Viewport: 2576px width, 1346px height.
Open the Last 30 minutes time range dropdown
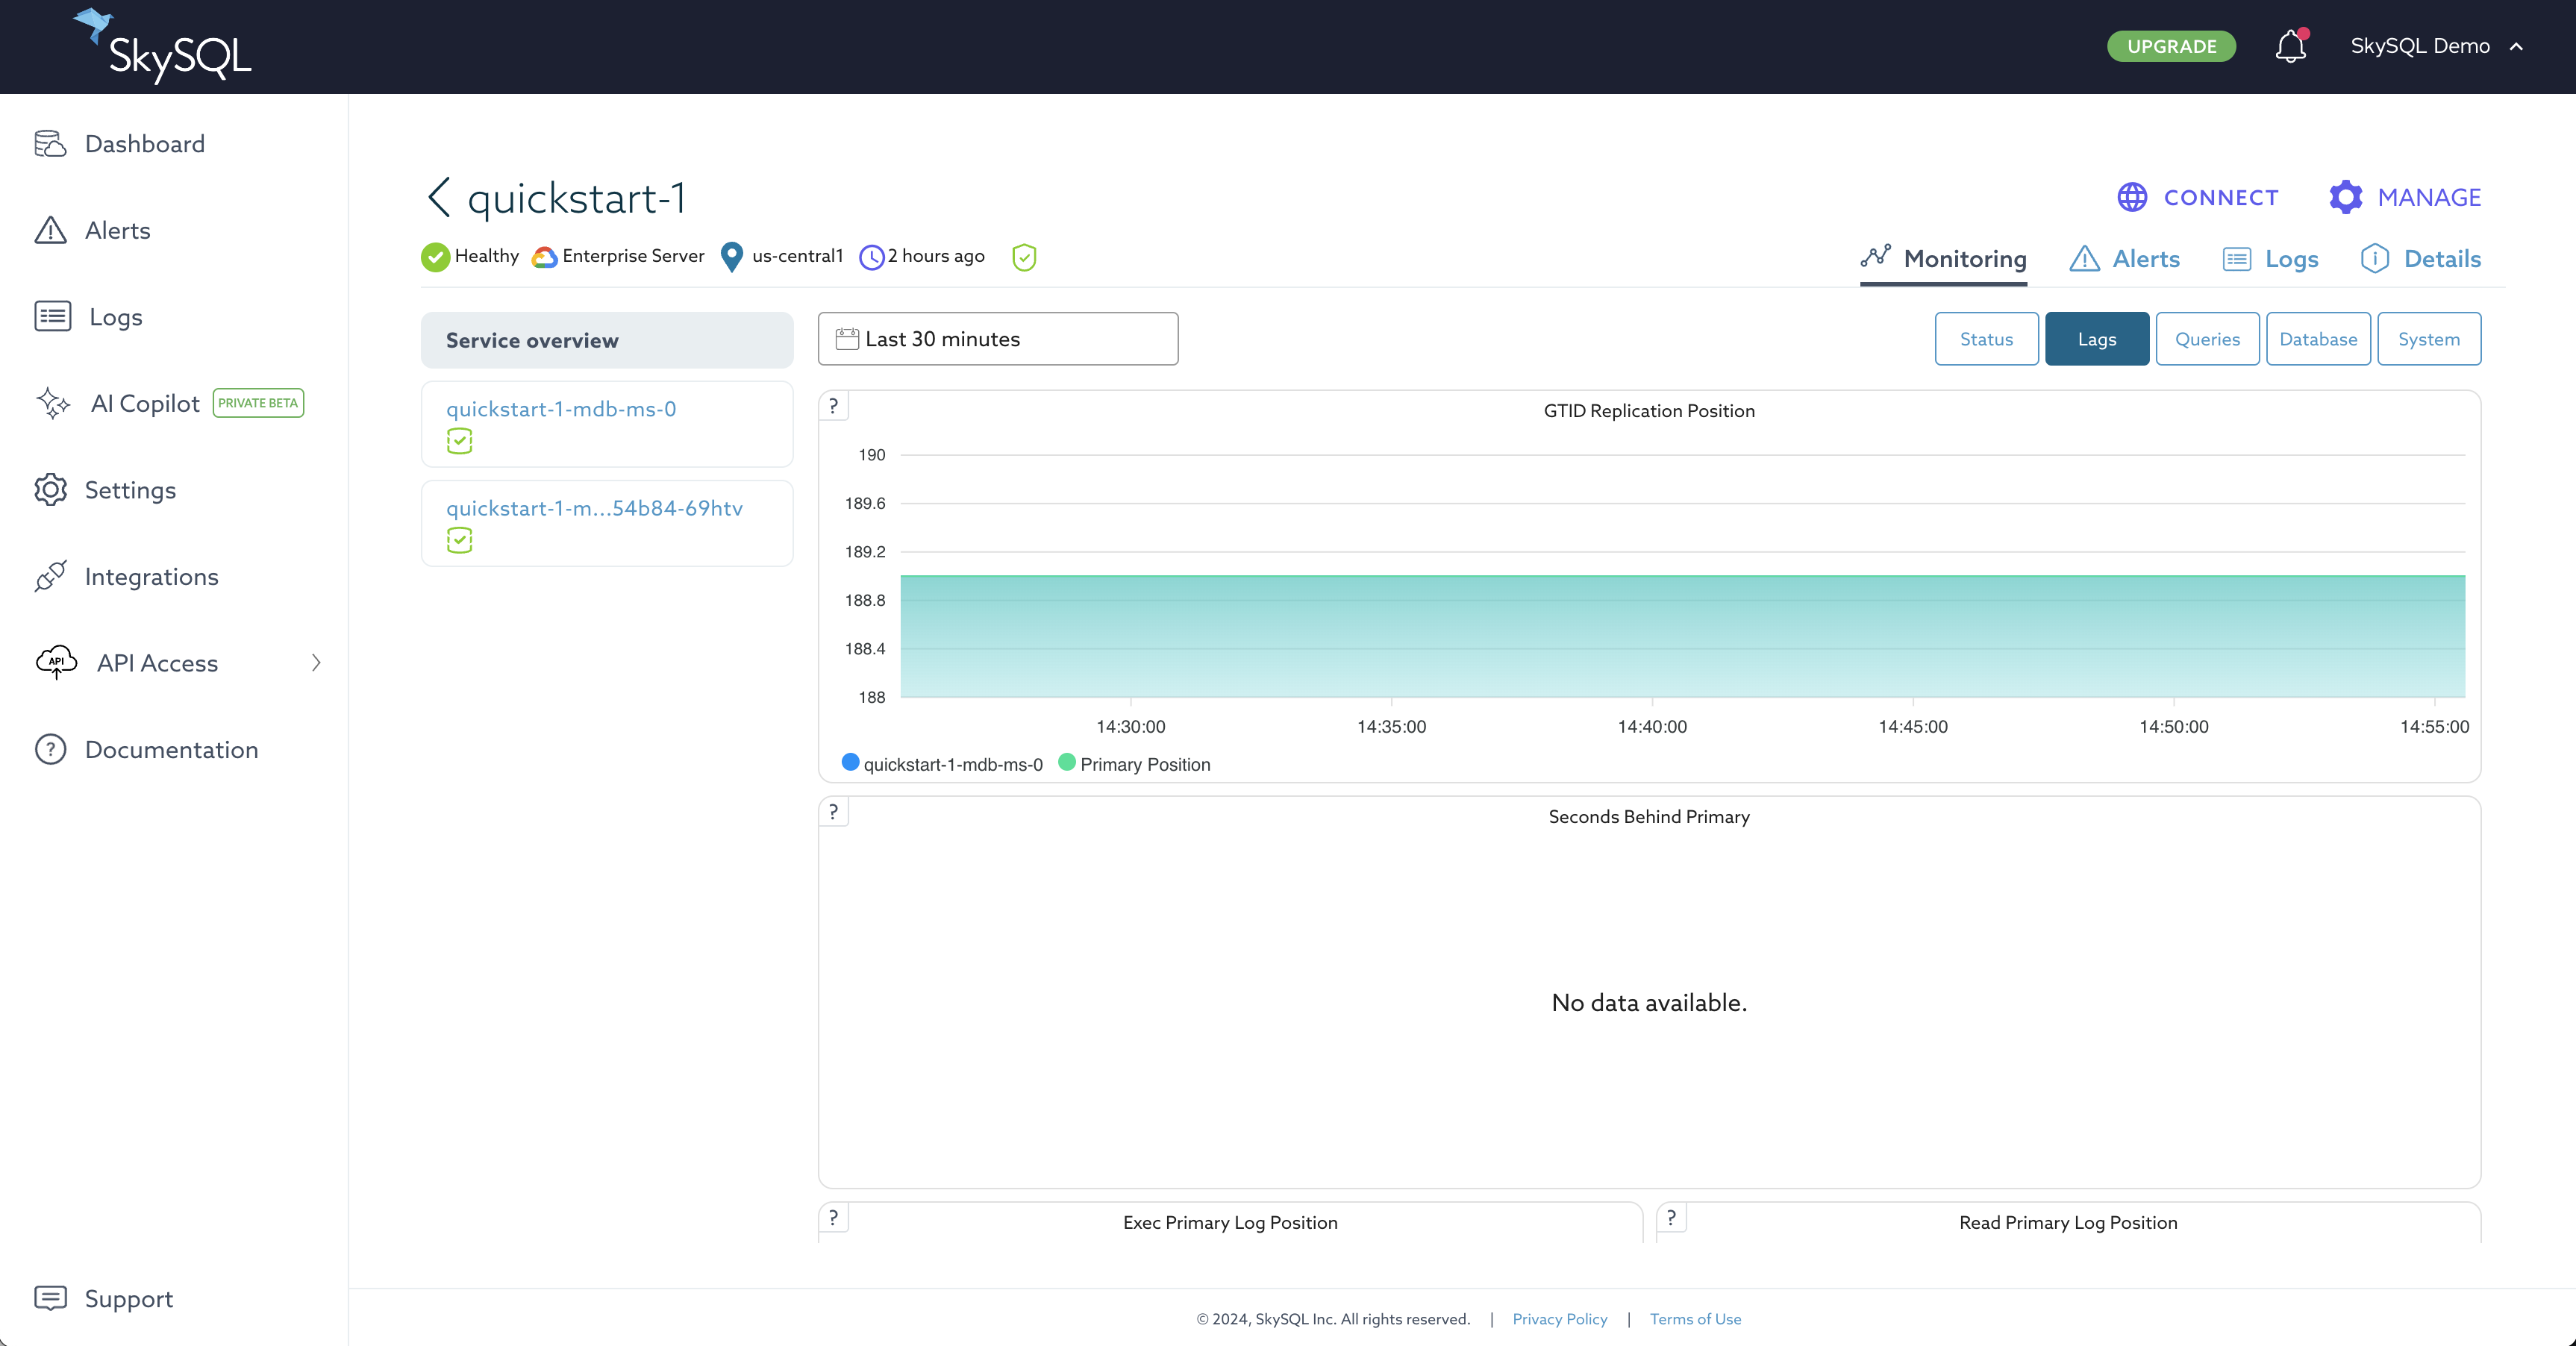998,339
